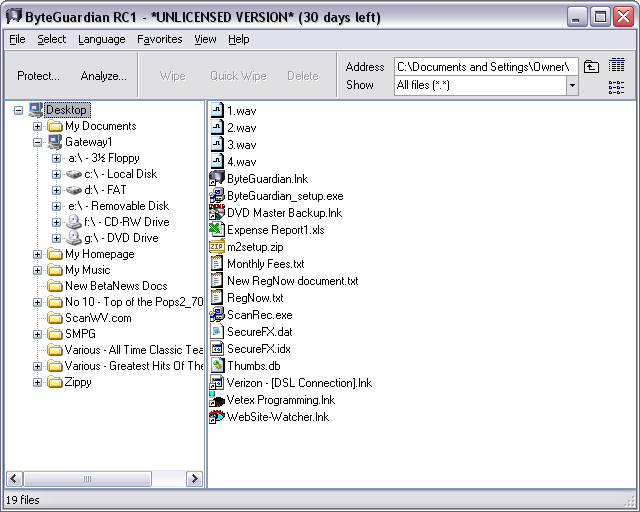The height and width of the screenshot is (512, 640).
Task: Click the Delete toolbar button
Action: coord(303,76)
